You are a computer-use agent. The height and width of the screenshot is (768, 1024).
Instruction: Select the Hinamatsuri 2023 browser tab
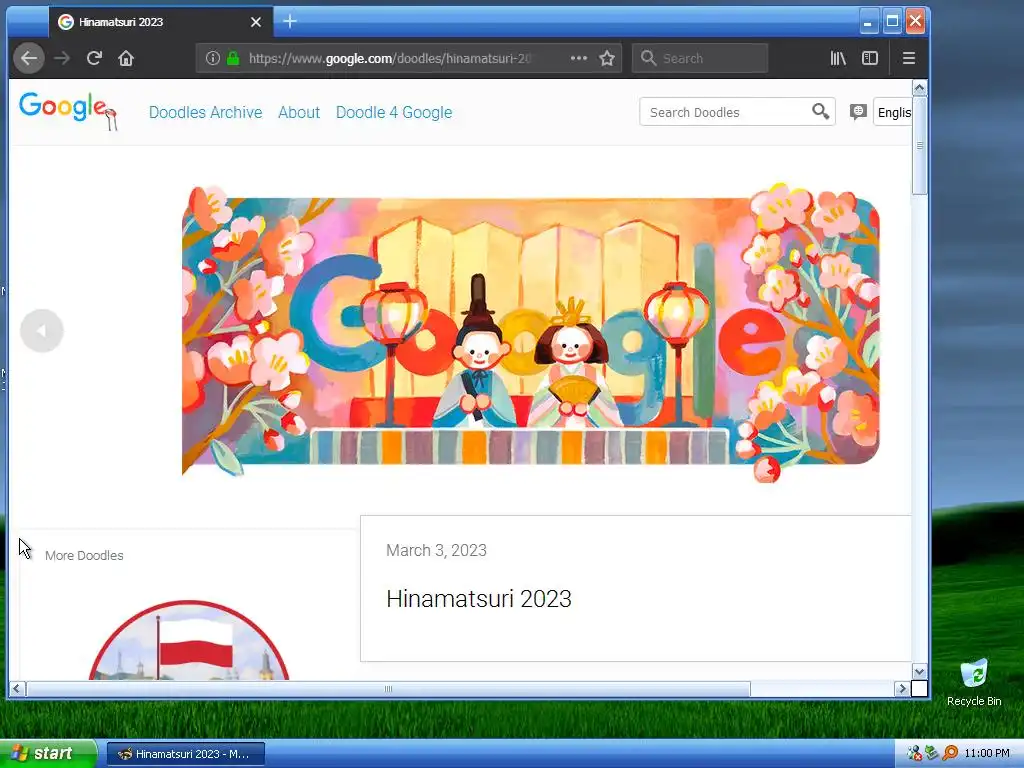(160, 22)
